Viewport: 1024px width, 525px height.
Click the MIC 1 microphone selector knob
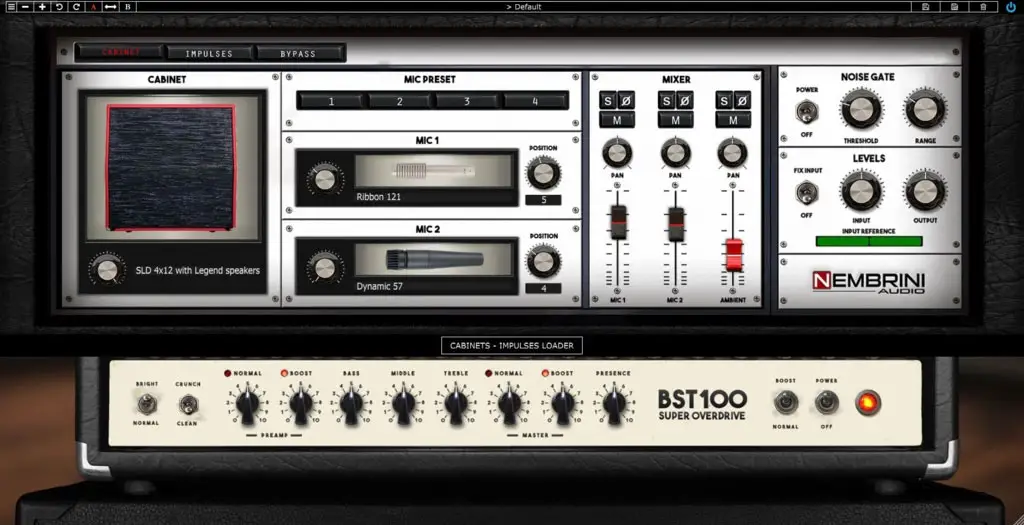point(325,179)
